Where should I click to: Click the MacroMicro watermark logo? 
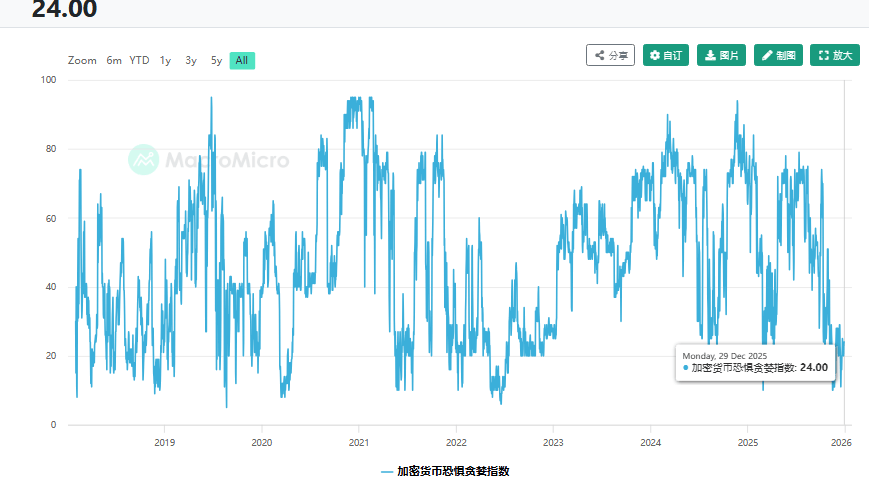coord(209,160)
